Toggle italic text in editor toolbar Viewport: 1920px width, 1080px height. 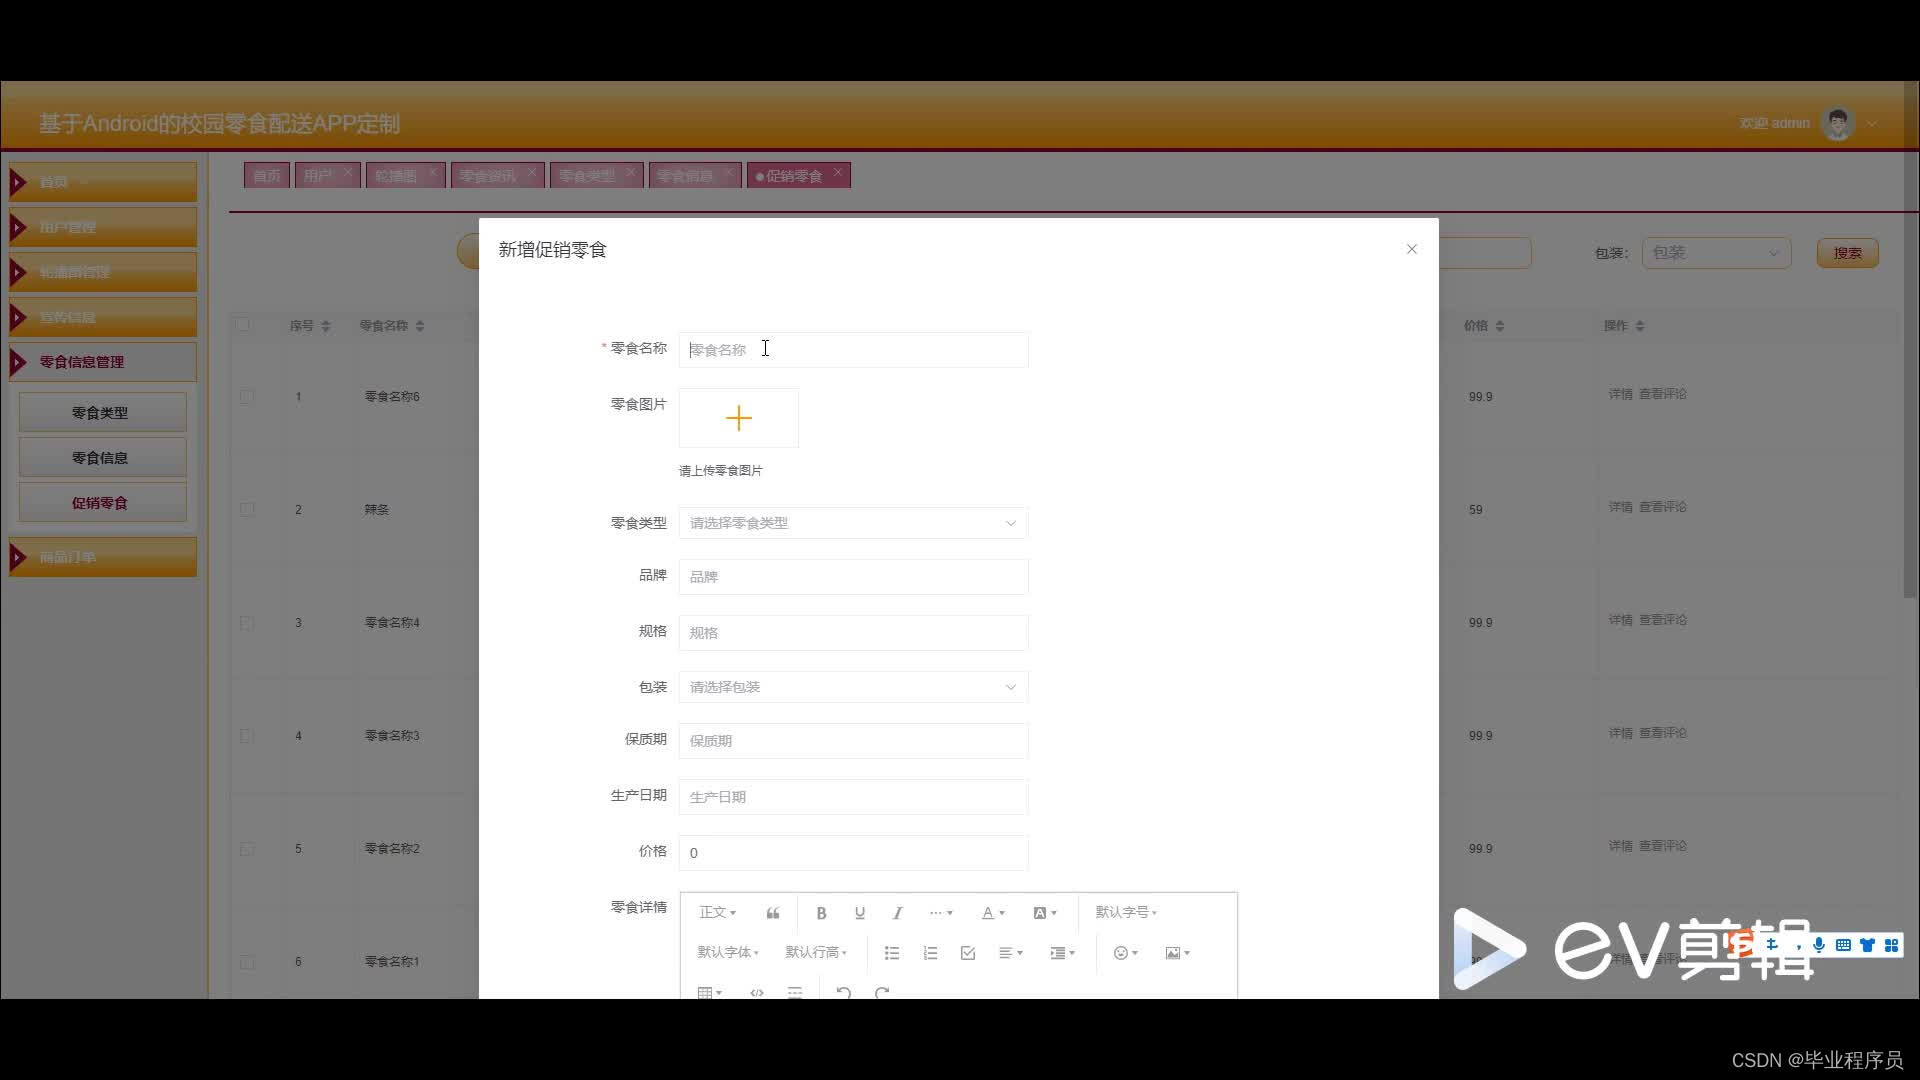[x=897, y=913]
